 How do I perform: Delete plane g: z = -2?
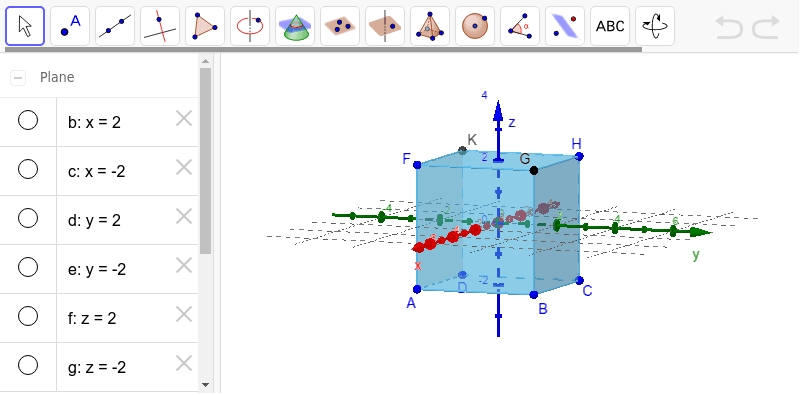pos(184,364)
